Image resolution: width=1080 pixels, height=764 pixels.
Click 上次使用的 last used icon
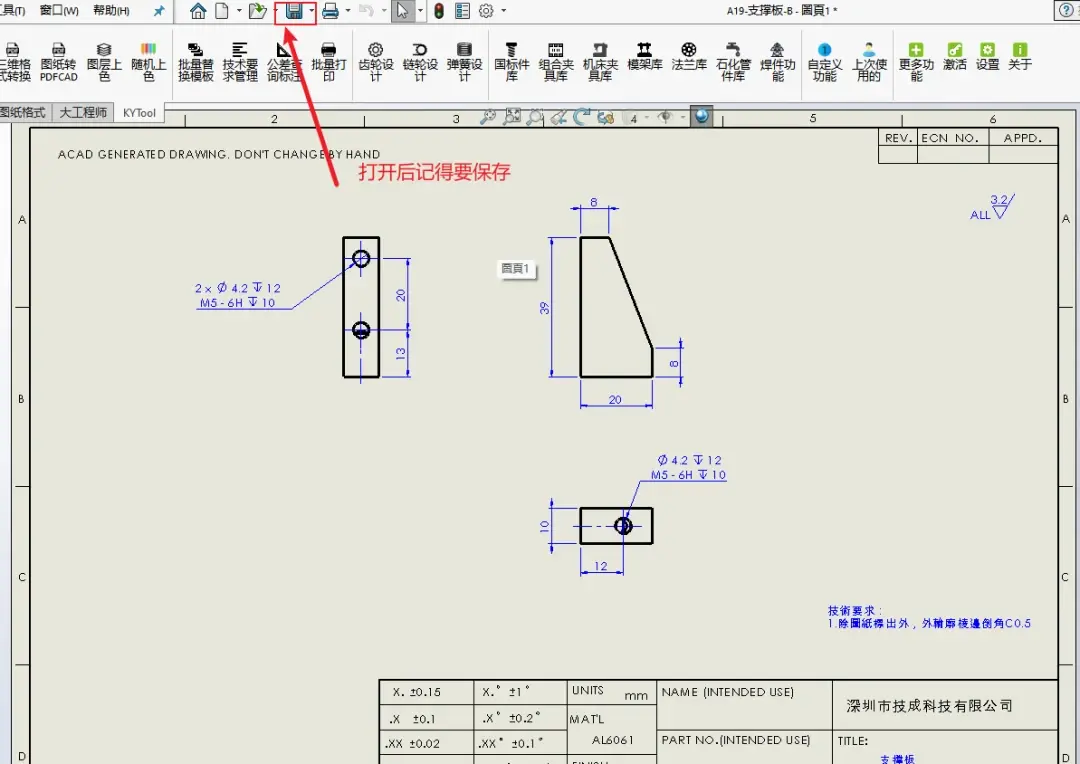[869, 62]
